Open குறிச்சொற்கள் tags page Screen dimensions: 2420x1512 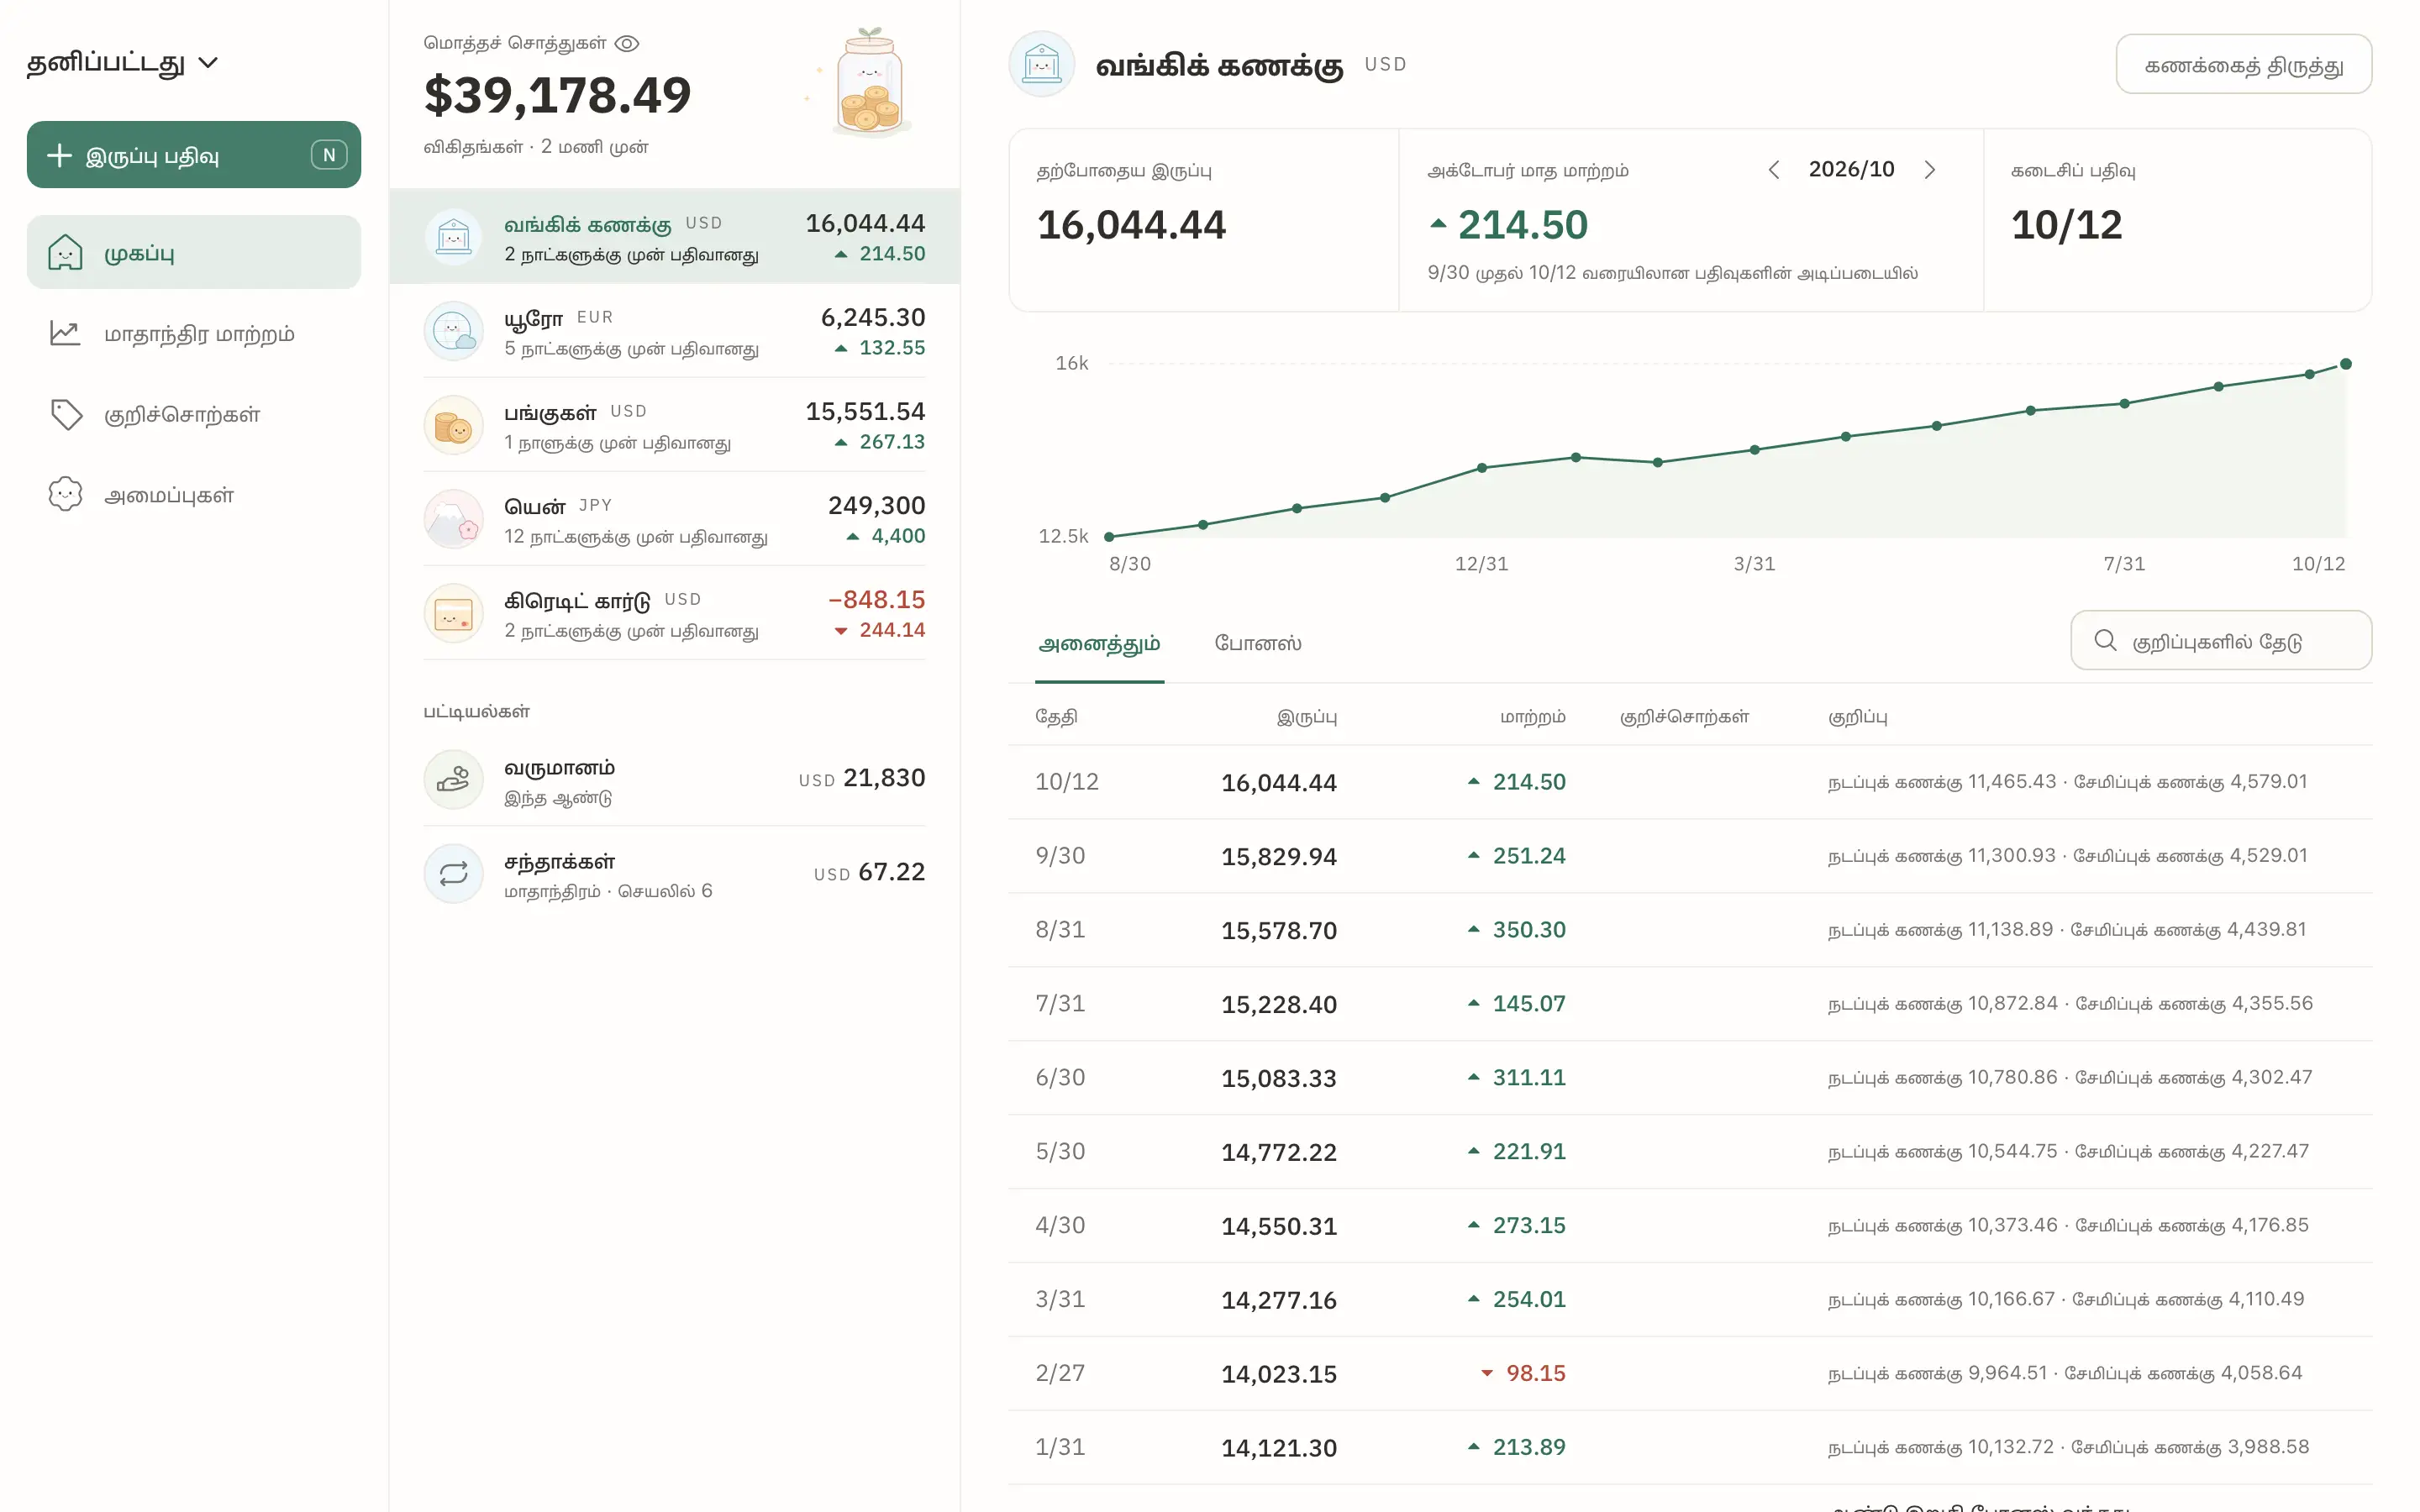pos(194,414)
